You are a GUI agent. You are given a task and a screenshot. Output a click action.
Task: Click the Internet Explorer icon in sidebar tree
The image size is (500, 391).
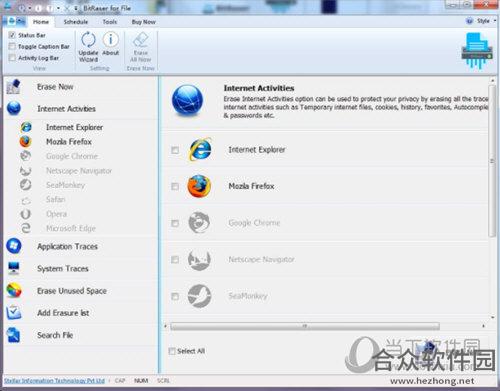(26, 127)
